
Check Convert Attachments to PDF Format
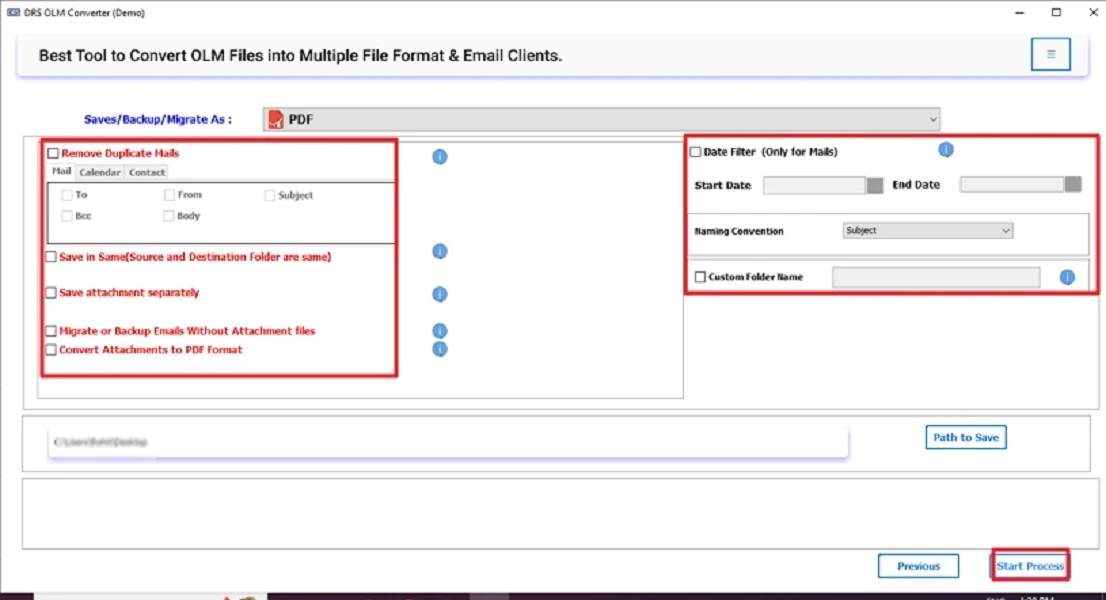(49, 349)
